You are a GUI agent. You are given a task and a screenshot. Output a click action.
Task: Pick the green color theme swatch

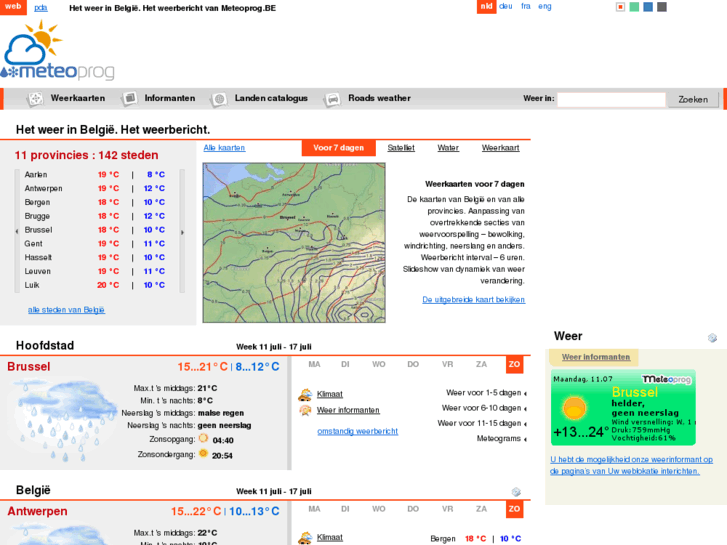point(634,7)
